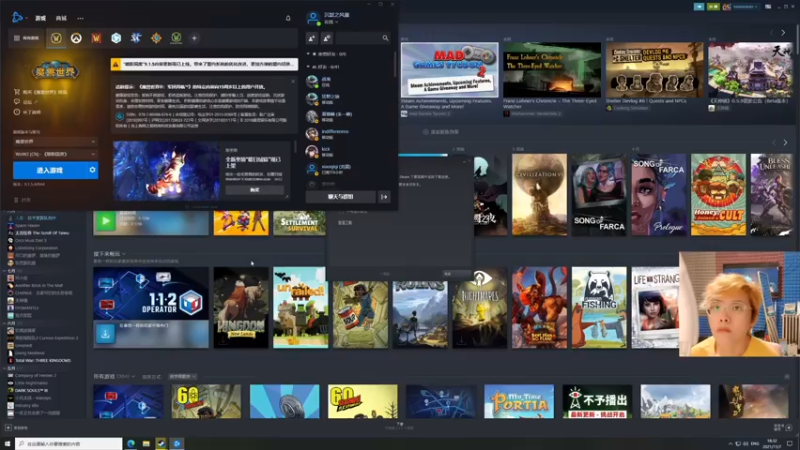Open Kingdom New Lands game cover
Screen dimensions: 800x450
(x=241, y=307)
